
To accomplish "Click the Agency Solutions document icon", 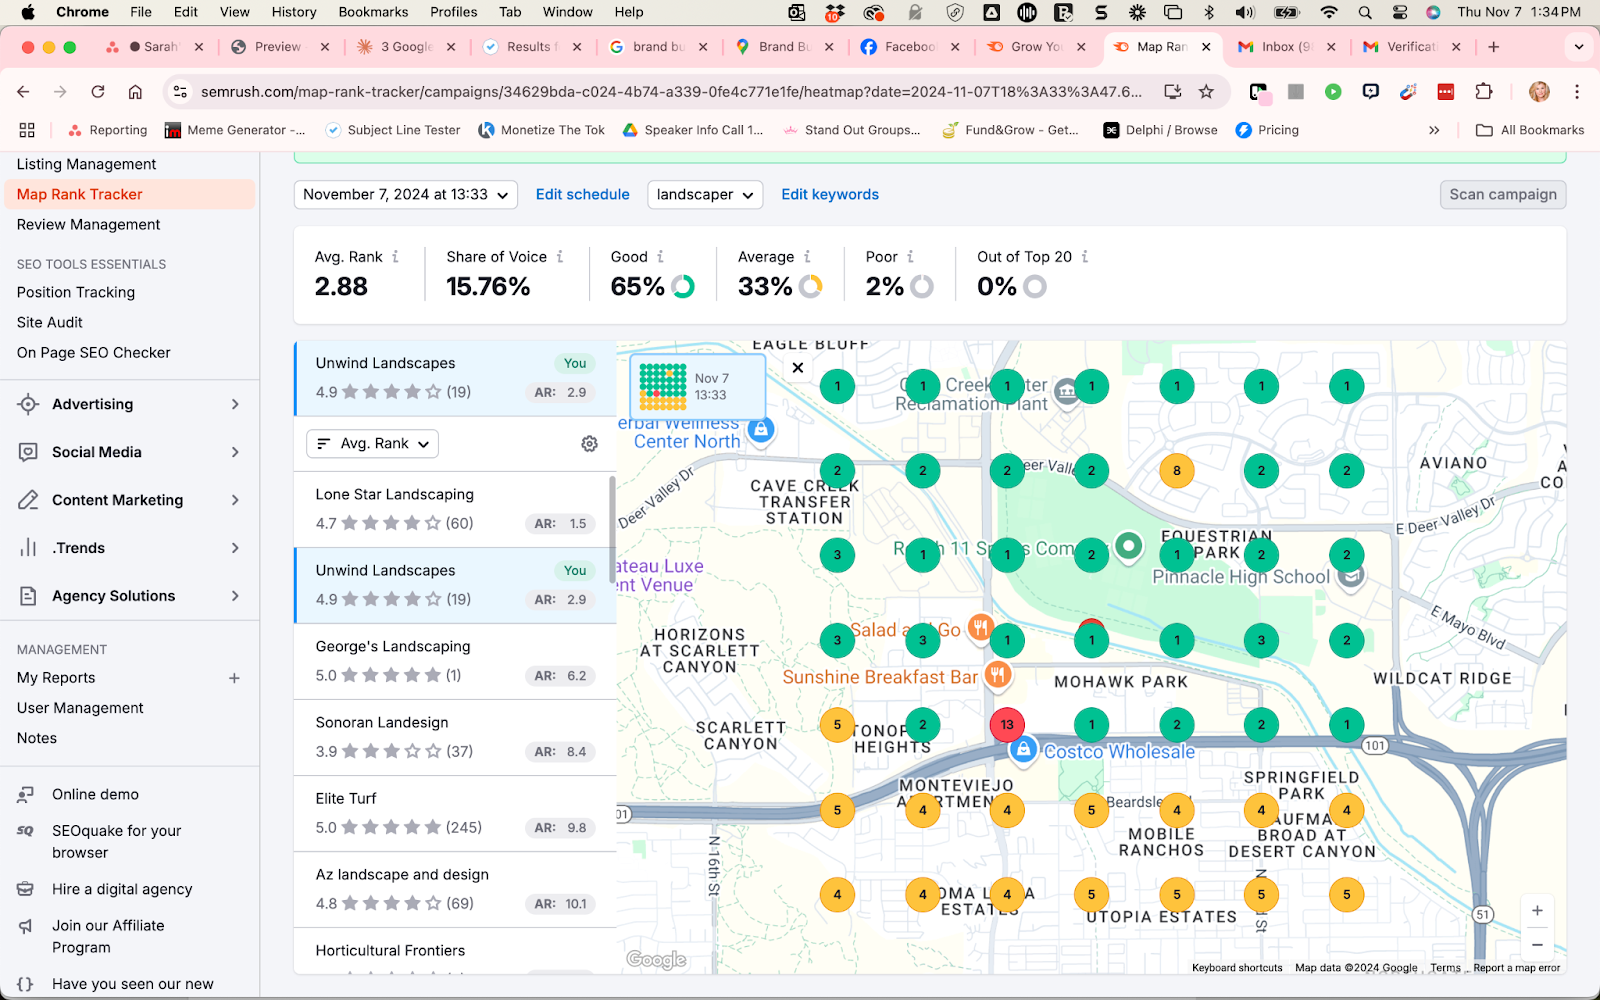I will click(x=28, y=596).
